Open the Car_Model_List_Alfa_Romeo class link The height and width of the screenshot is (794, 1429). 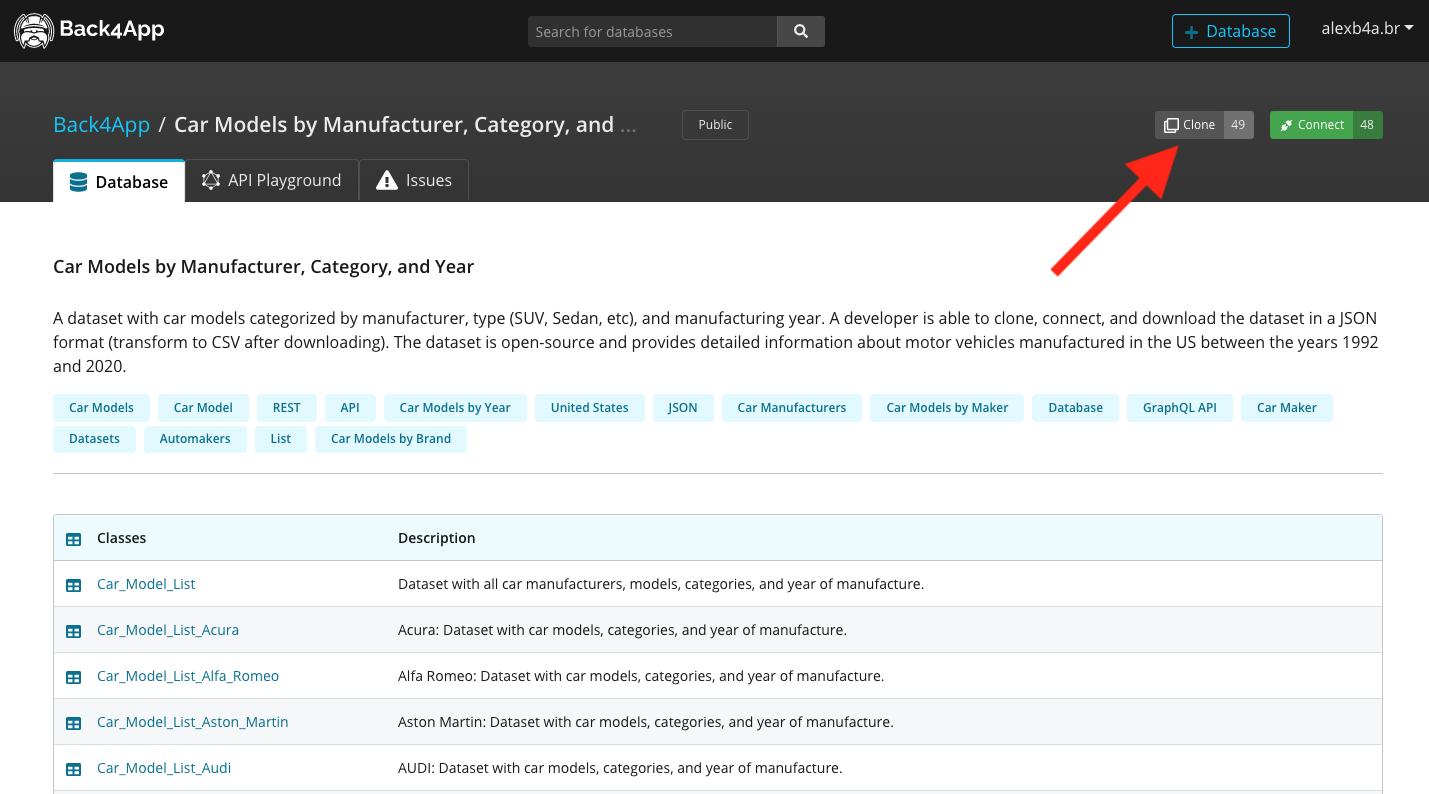click(x=188, y=676)
